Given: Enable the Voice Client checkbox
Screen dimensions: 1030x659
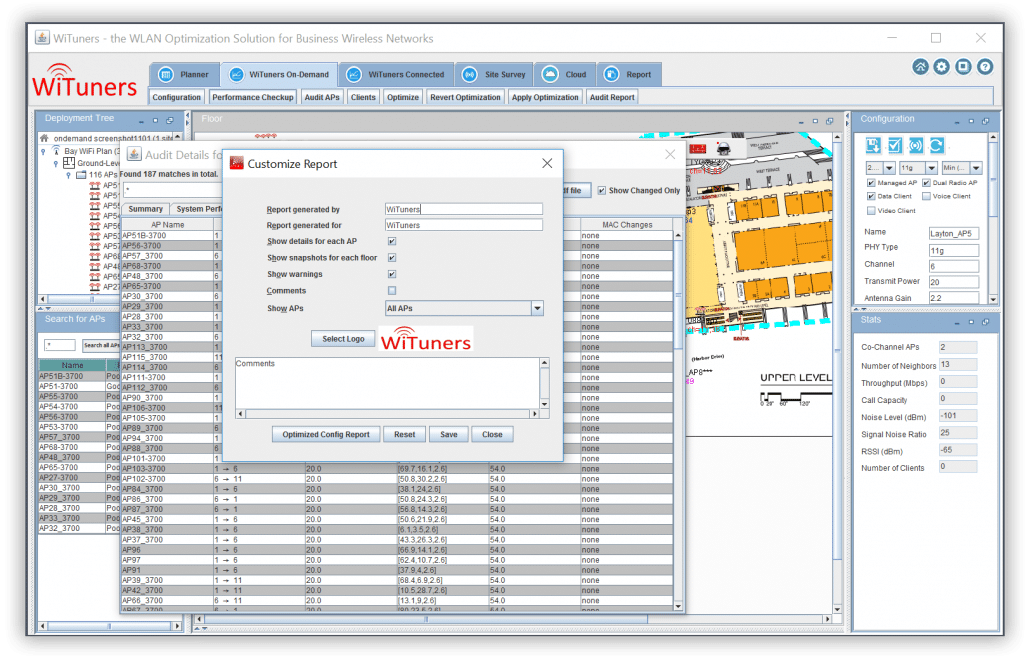Looking at the screenshot, I should 926,196.
